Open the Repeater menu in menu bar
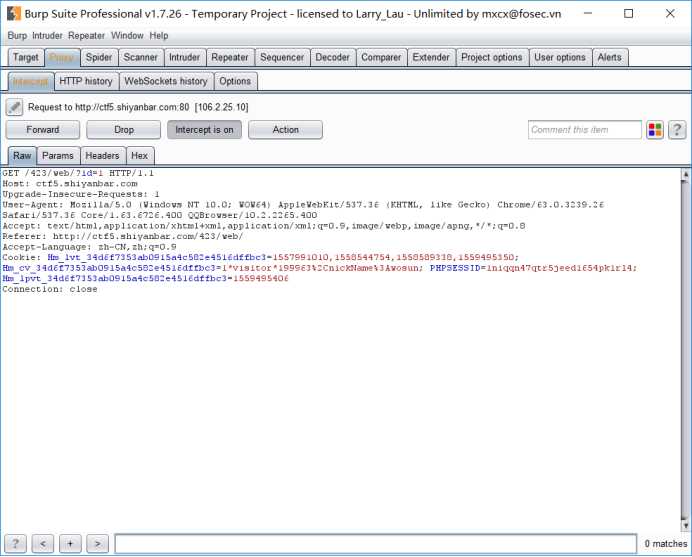Image resolution: width=692 pixels, height=557 pixels. [x=86, y=36]
